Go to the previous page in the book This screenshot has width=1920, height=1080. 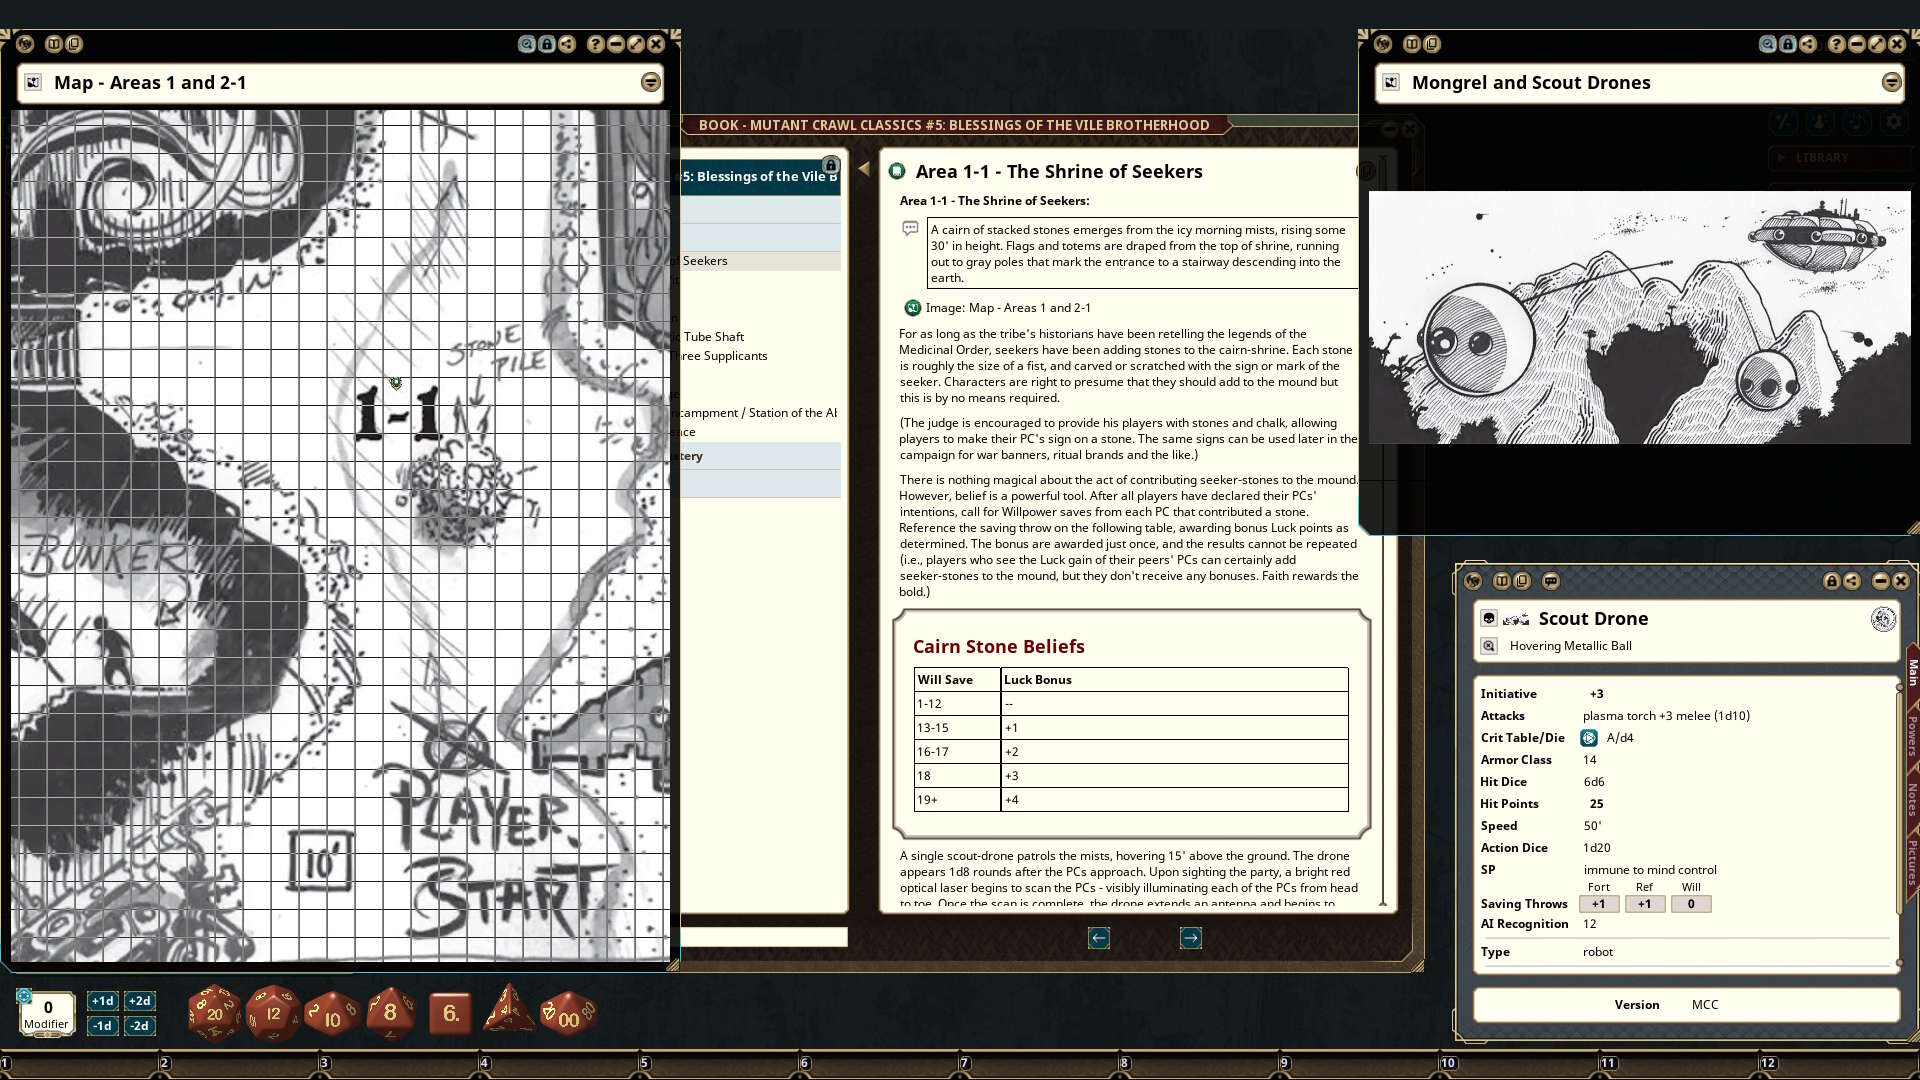point(1099,938)
